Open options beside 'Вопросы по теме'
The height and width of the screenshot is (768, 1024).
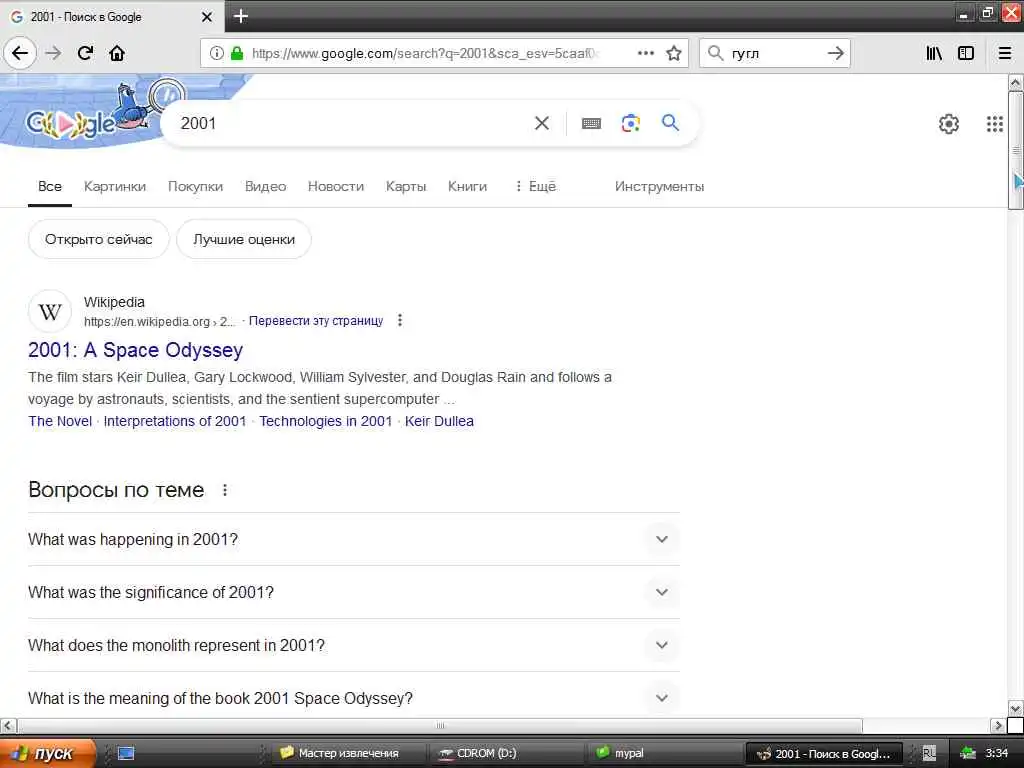click(x=225, y=490)
